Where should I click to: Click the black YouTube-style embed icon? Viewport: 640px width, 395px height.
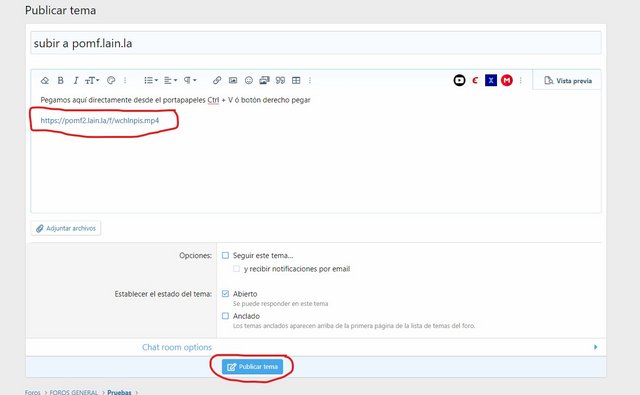click(x=459, y=80)
